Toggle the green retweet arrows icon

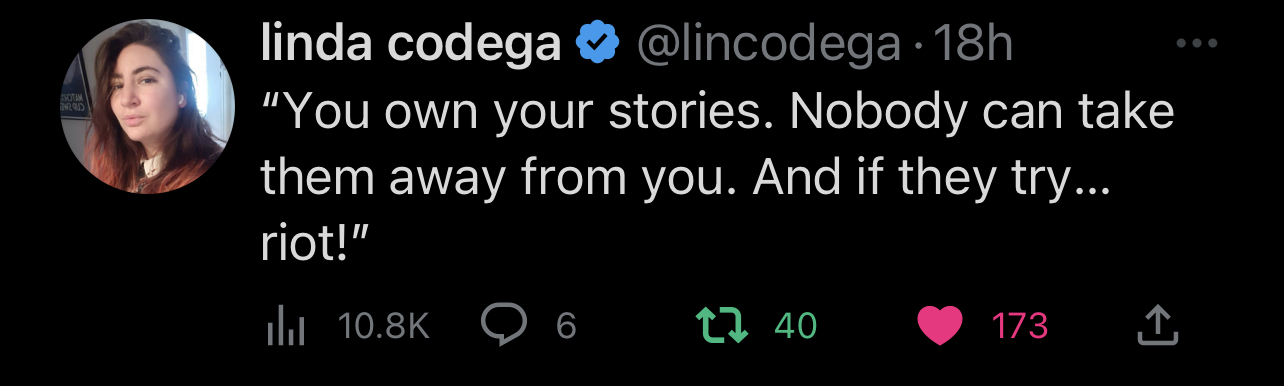722,325
